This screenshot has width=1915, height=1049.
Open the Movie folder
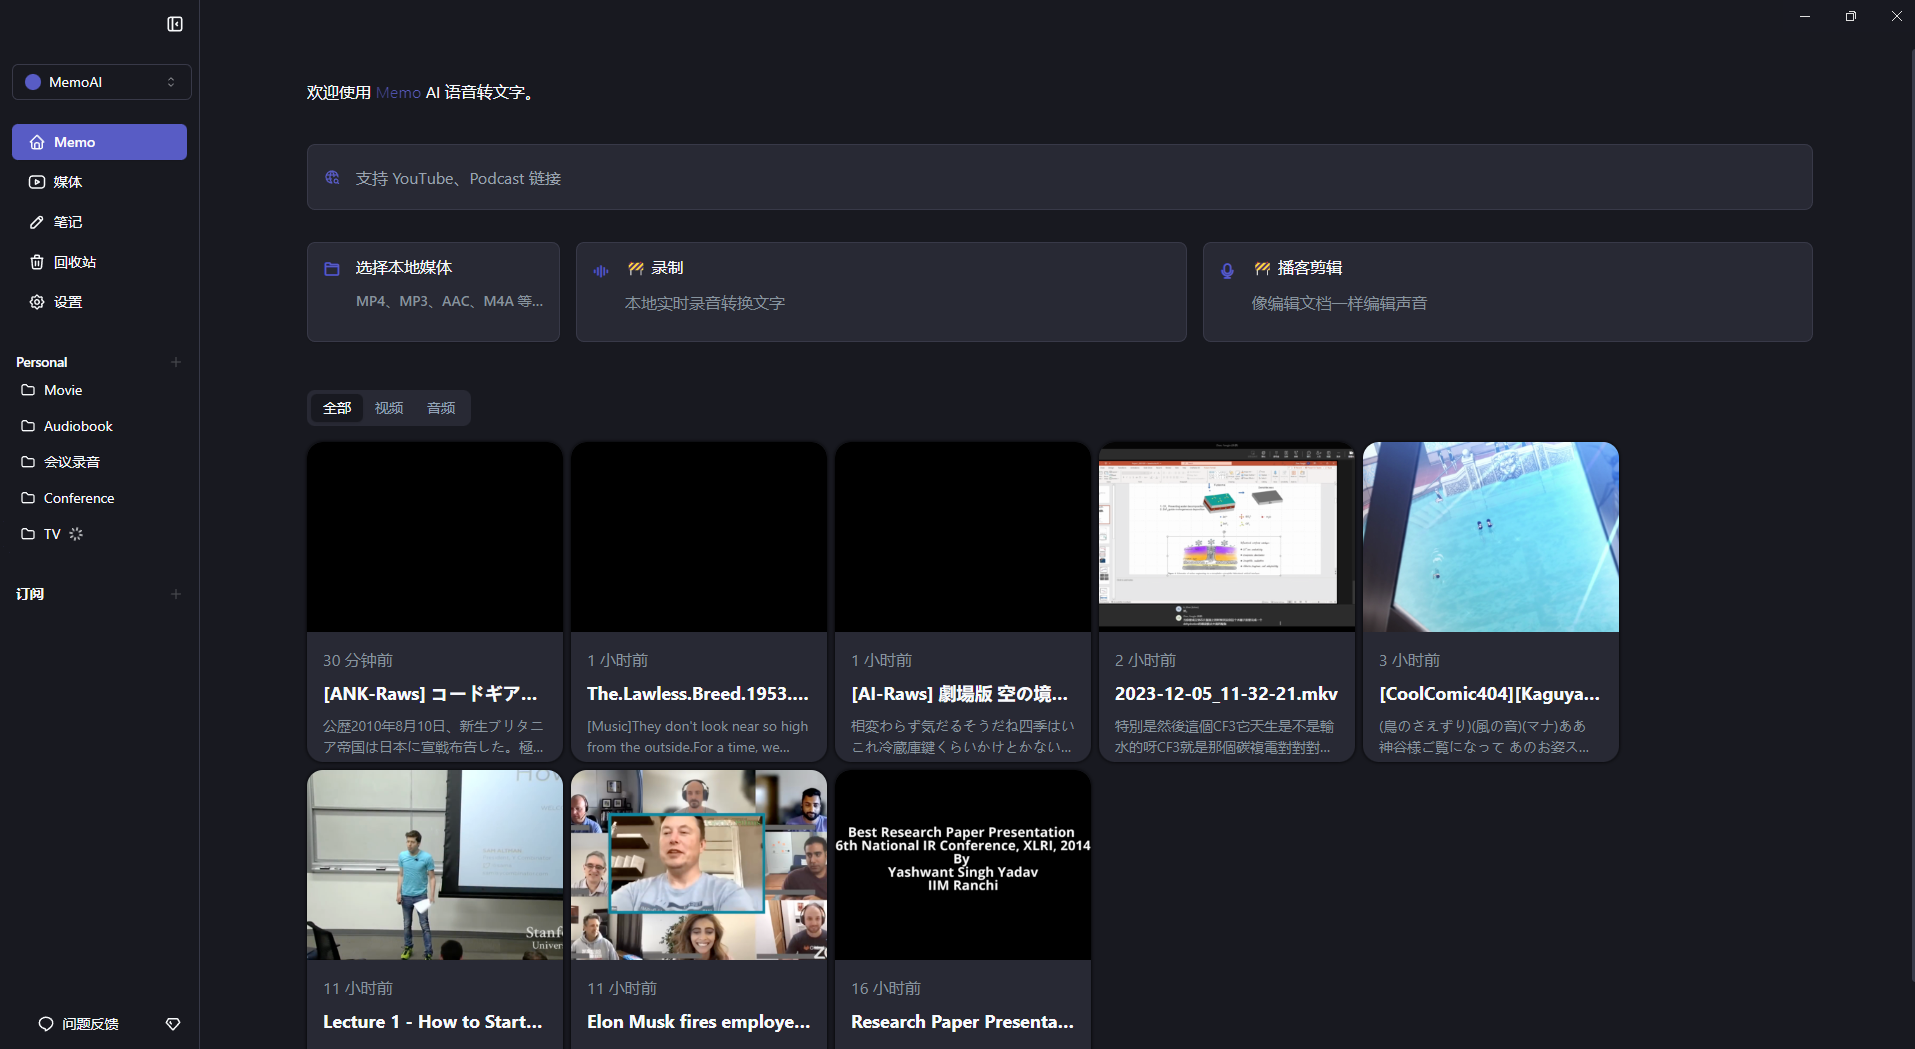[63, 390]
